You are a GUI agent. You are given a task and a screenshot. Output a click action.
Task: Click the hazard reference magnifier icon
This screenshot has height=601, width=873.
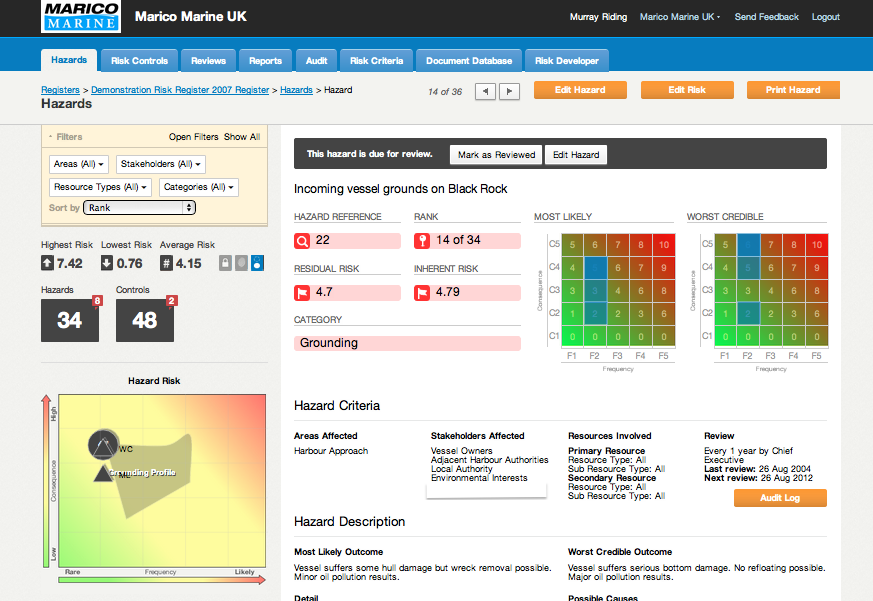point(303,240)
